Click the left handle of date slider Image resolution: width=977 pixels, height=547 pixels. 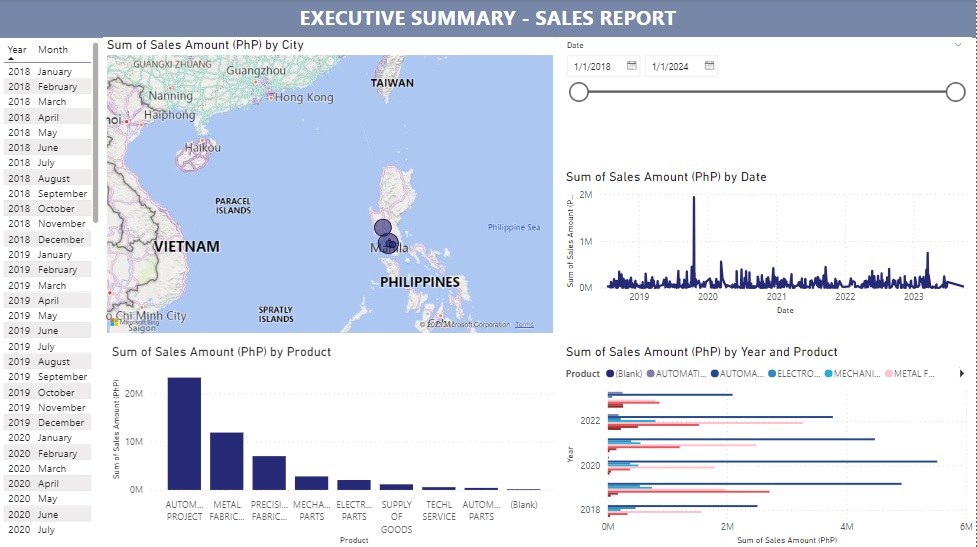[x=578, y=92]
